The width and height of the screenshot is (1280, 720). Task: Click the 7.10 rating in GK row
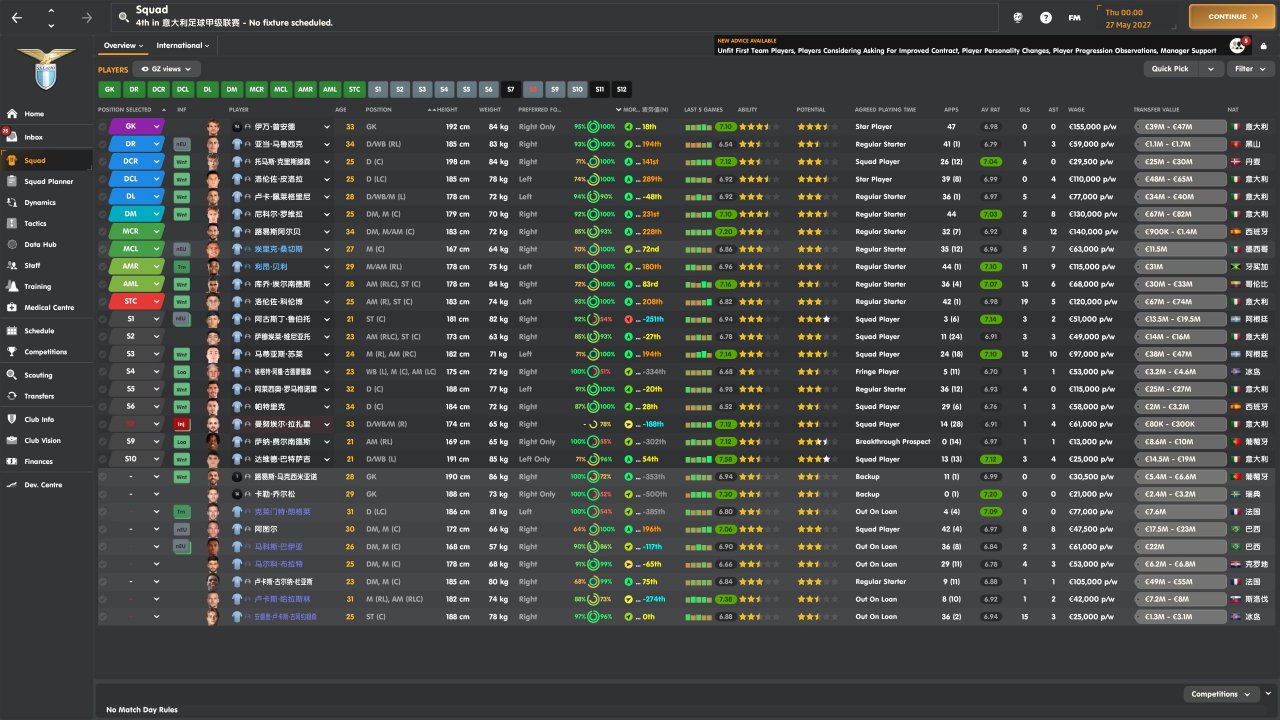(727, 127)
